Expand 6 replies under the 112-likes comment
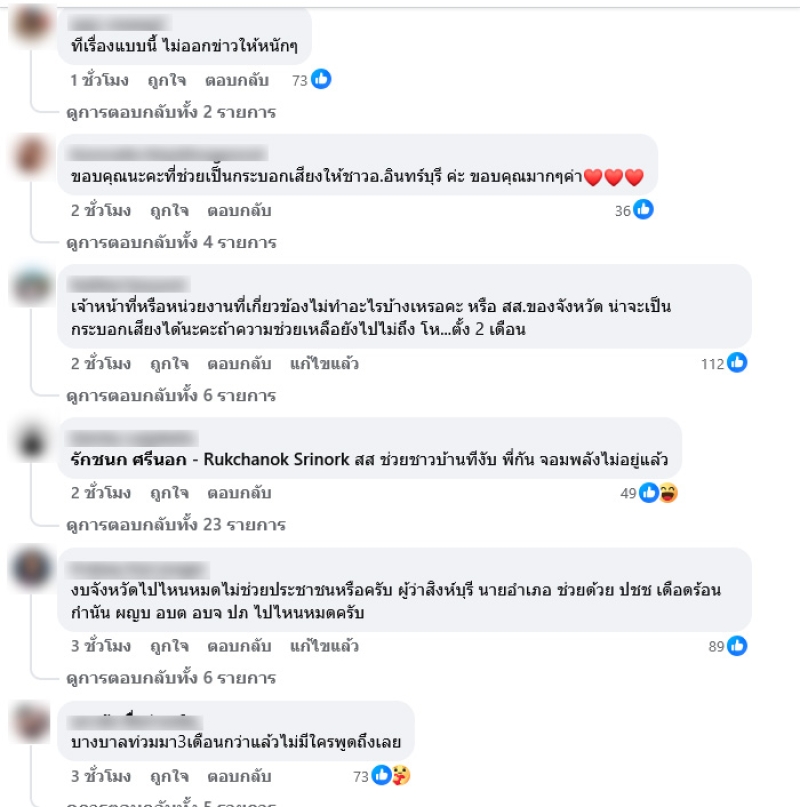 click(171, 395)
